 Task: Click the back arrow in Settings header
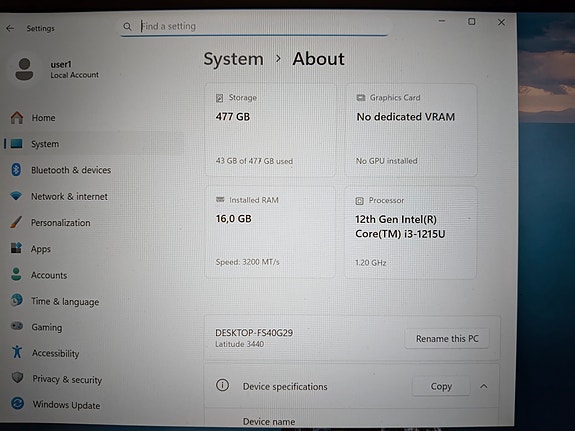coord(10,28)
